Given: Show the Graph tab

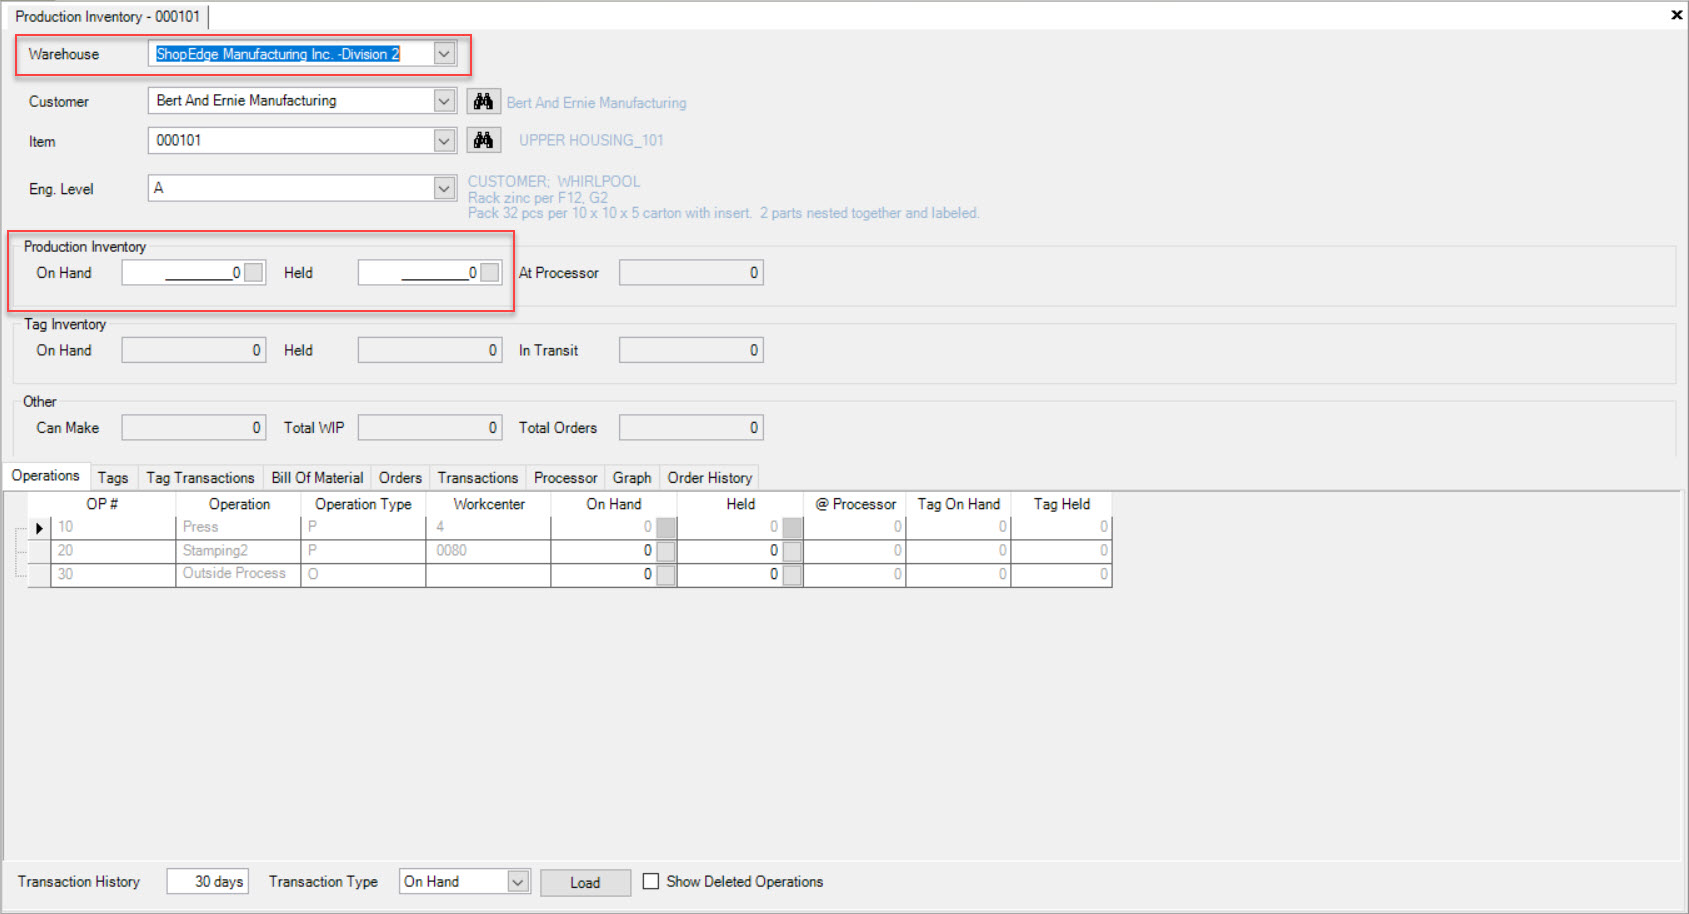Looking at the screenshot, I should pyautogui.click(x=632, y=478).
